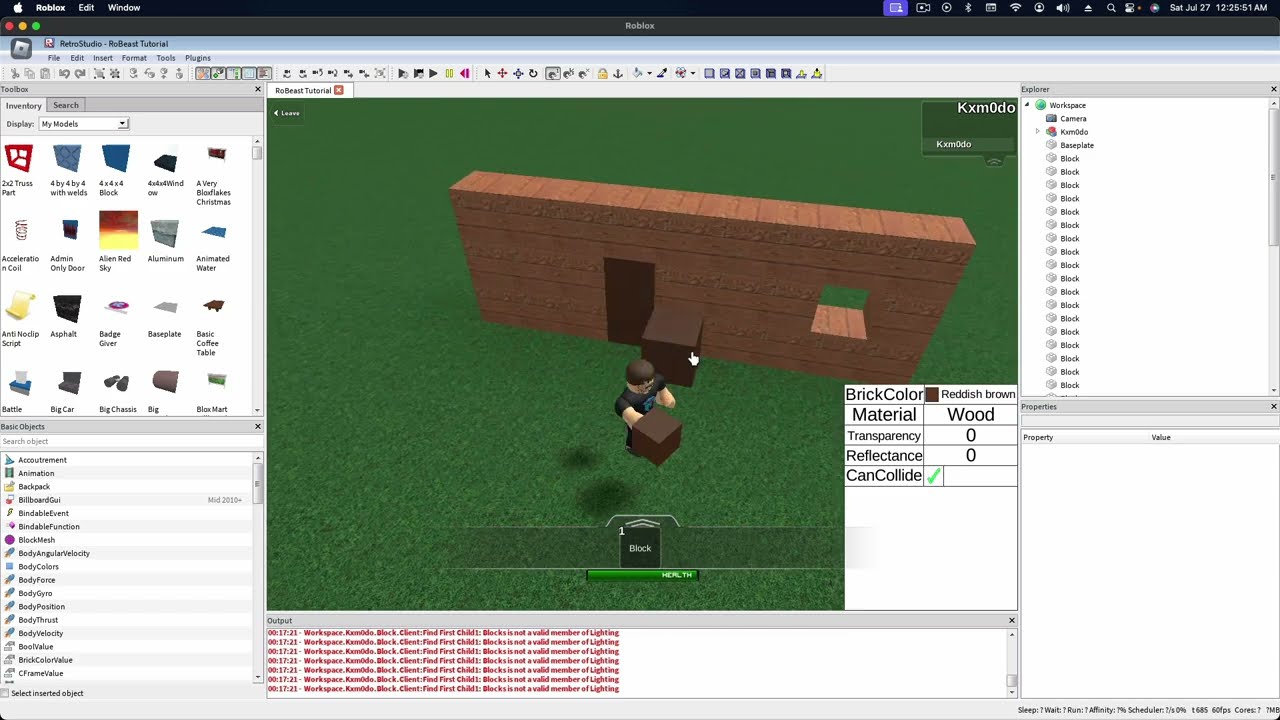Screen dimensions: 1280x720
Task: Select Camera in the Explorer tree
Action: [1073, 118]
